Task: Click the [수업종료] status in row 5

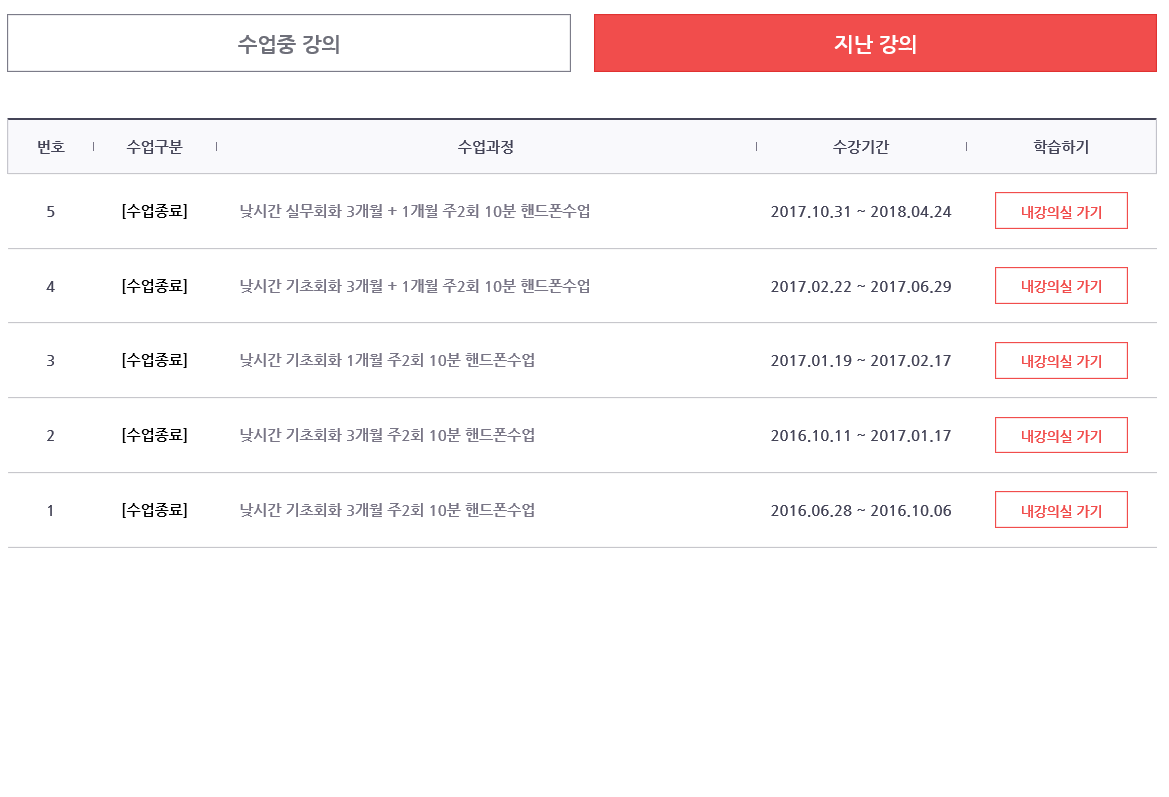Action: point(155,212)
